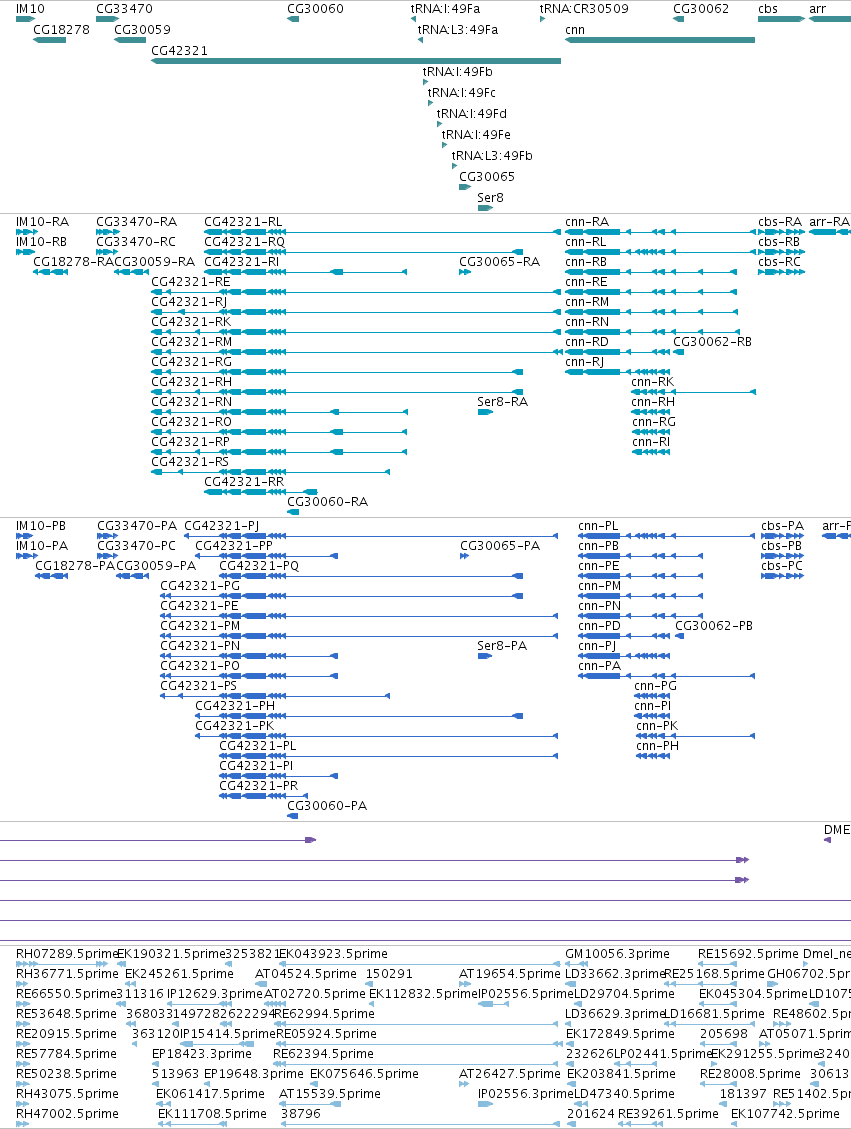Select transcript CG30065-RA
The image size is (851, 1129).
tap(500, 262)
